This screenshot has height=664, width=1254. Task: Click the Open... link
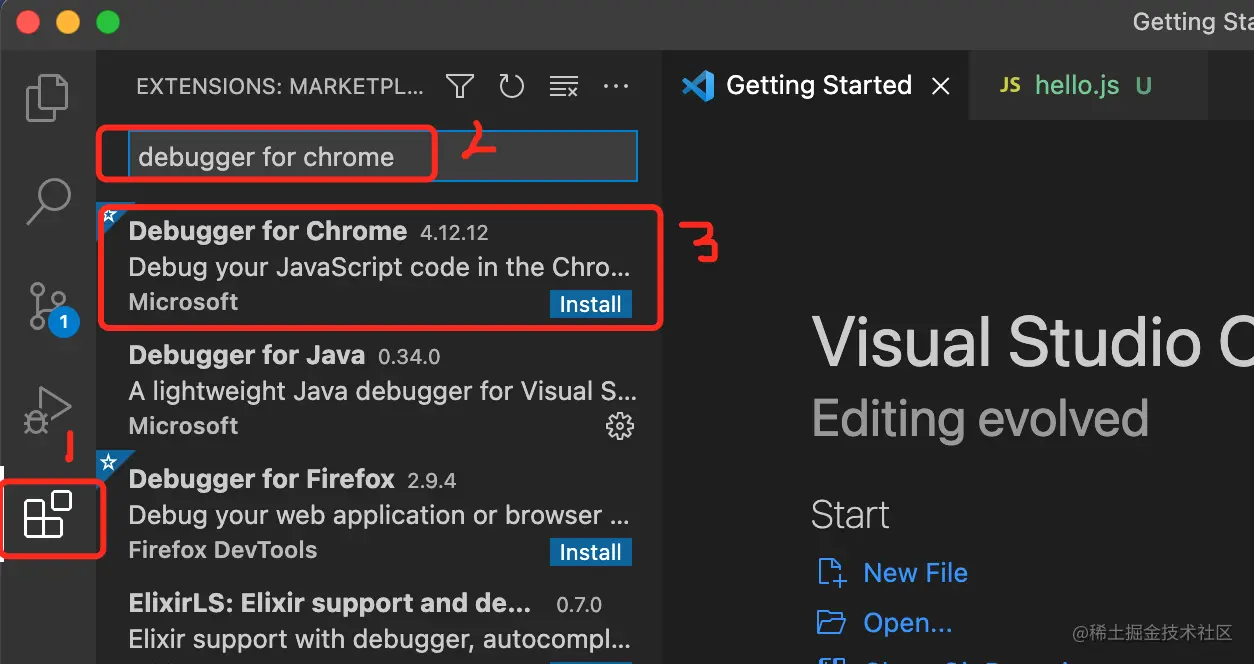pos(907,623)
